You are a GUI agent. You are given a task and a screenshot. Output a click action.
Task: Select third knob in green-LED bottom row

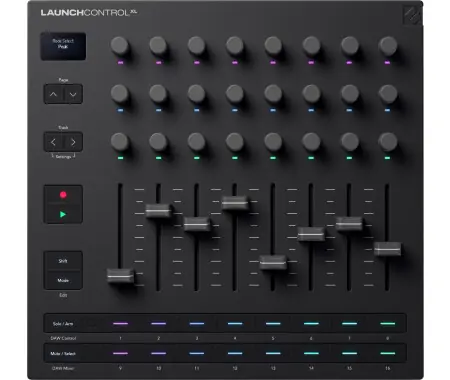tap(196, 142)
